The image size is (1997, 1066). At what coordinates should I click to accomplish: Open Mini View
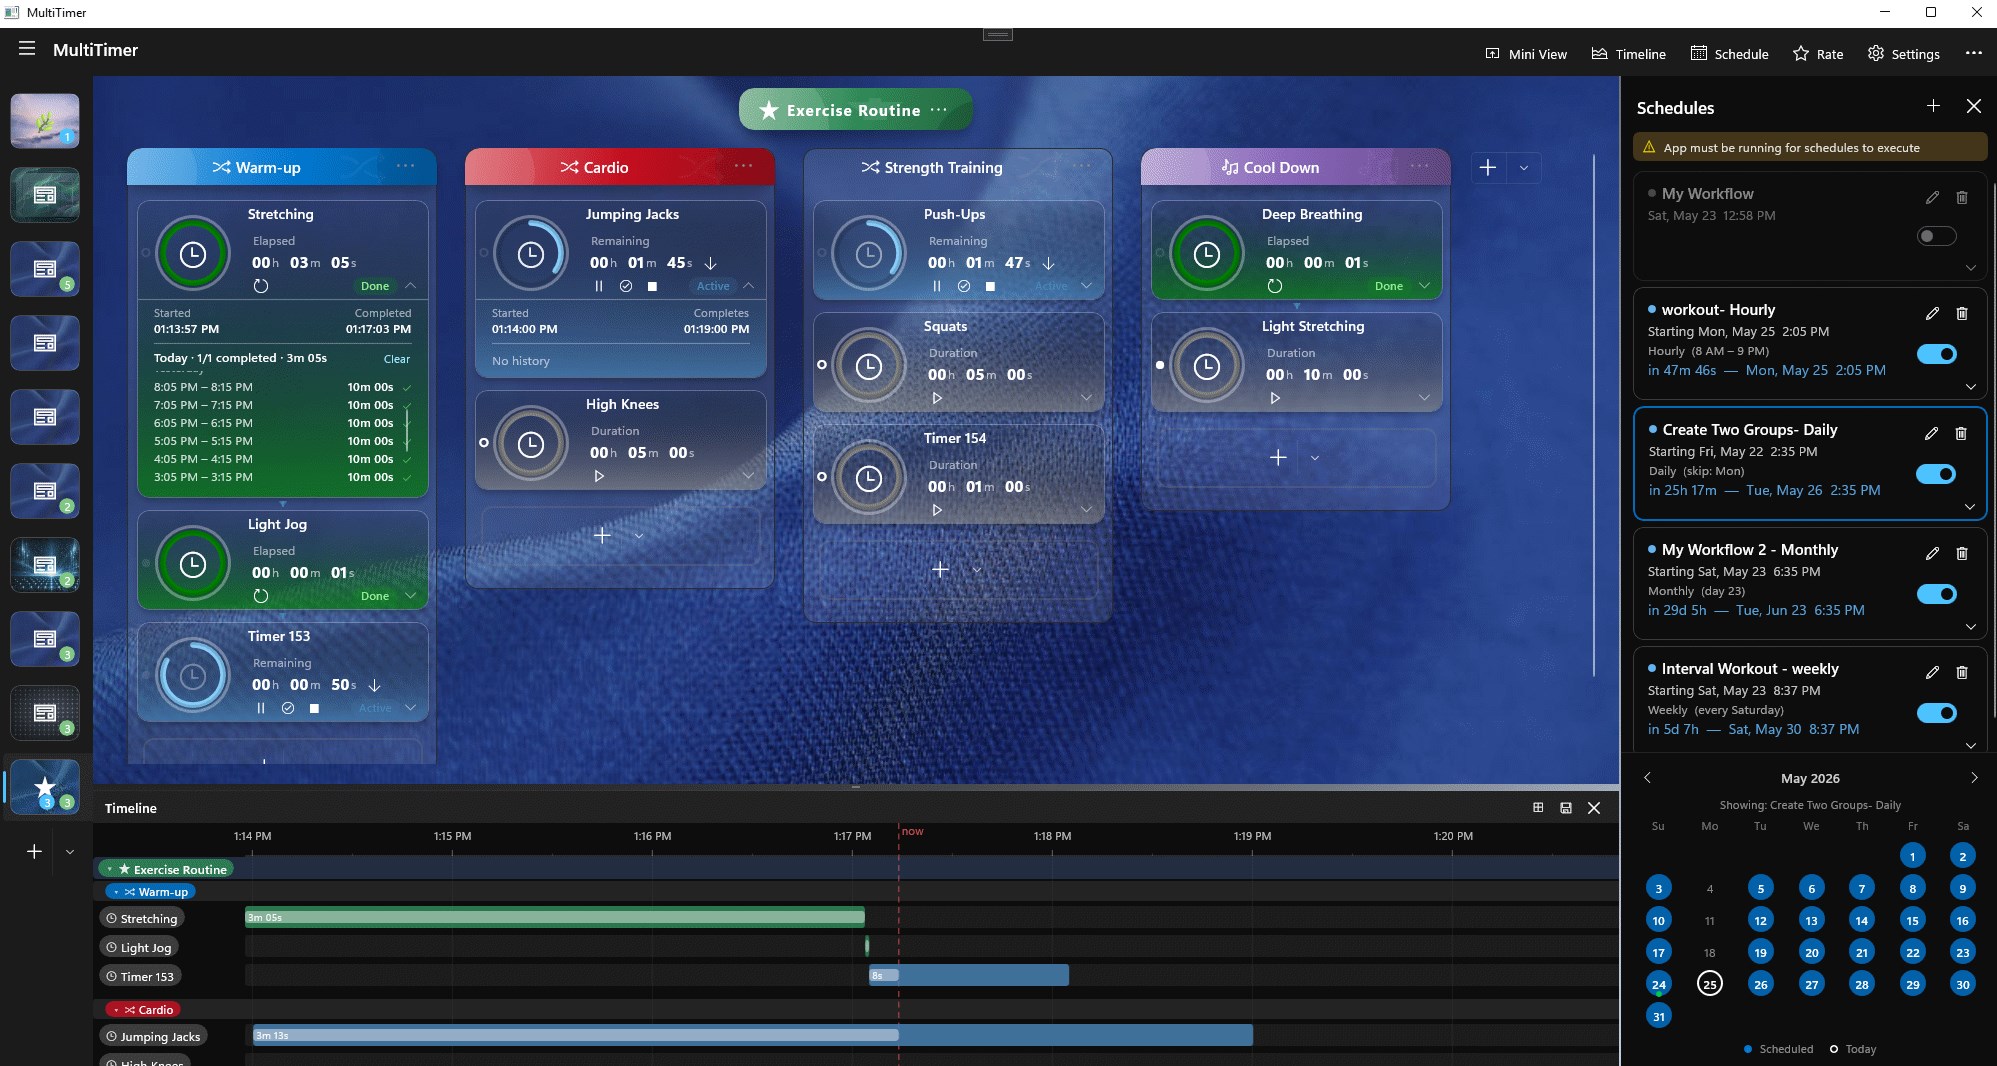pyautogui.click(x=1526, y=54)
